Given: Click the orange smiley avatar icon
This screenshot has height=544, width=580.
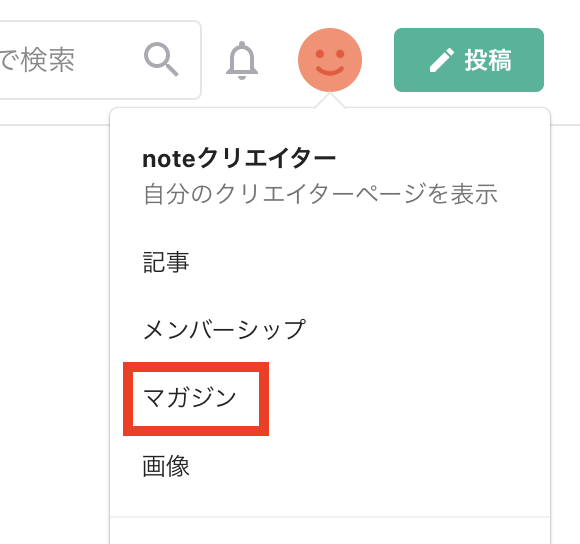Looking at the screenshot, I should pyautogui.click(x=330, y=60).
